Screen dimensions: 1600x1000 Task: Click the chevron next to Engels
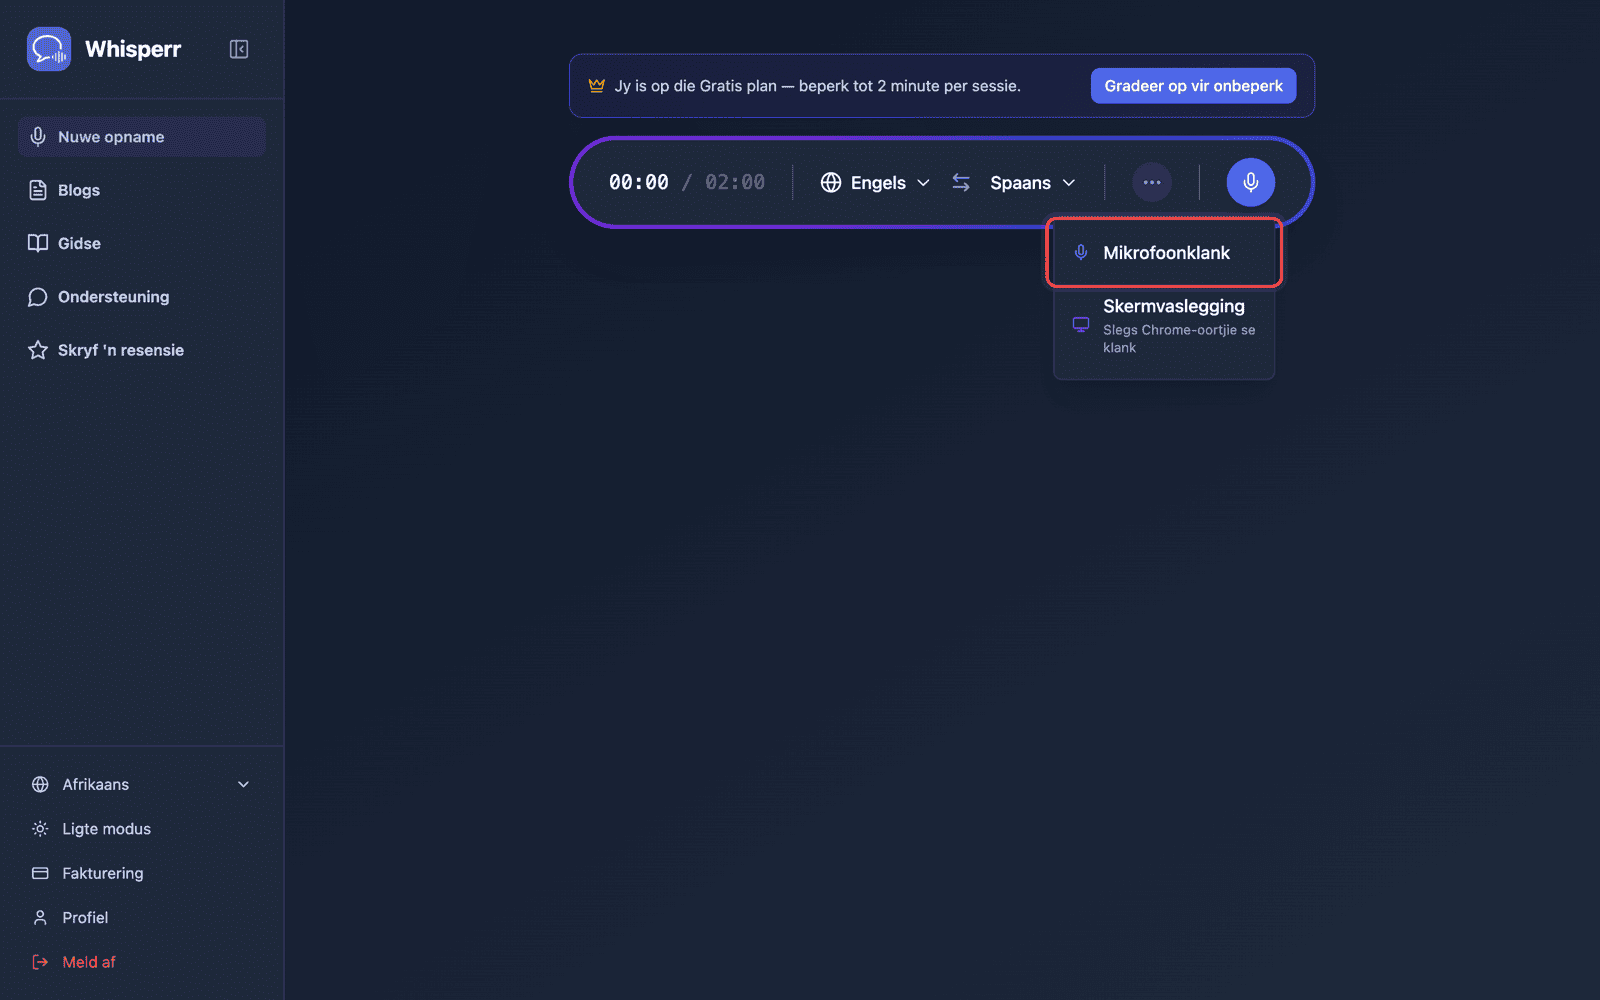pyautogui.click(x=923, y=183)
